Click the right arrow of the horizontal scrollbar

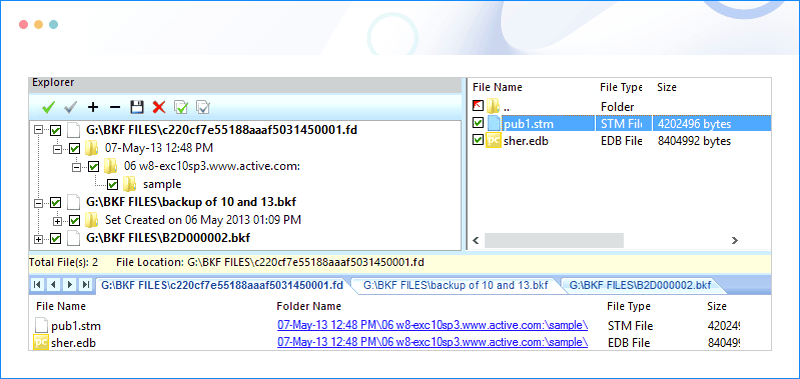pyautogui.click(x=734, y=240)
